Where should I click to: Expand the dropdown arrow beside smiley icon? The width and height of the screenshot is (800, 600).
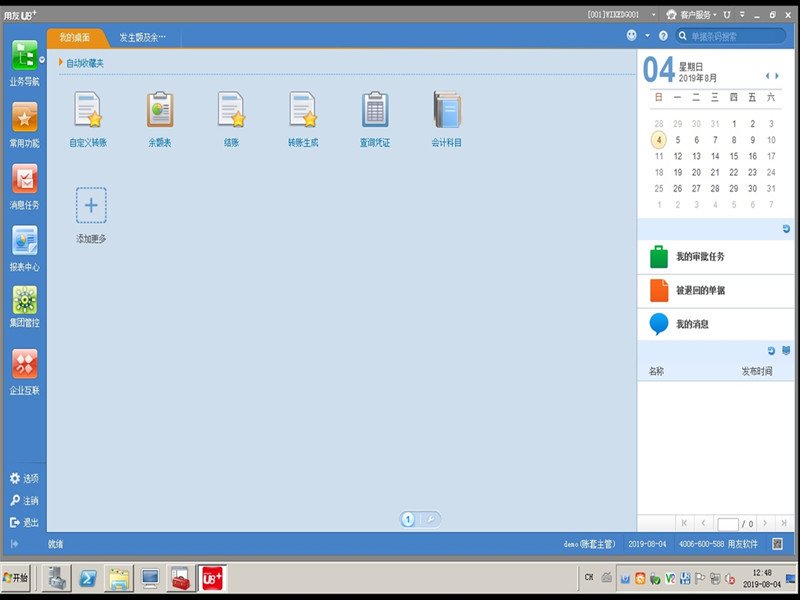click(646, 36)
